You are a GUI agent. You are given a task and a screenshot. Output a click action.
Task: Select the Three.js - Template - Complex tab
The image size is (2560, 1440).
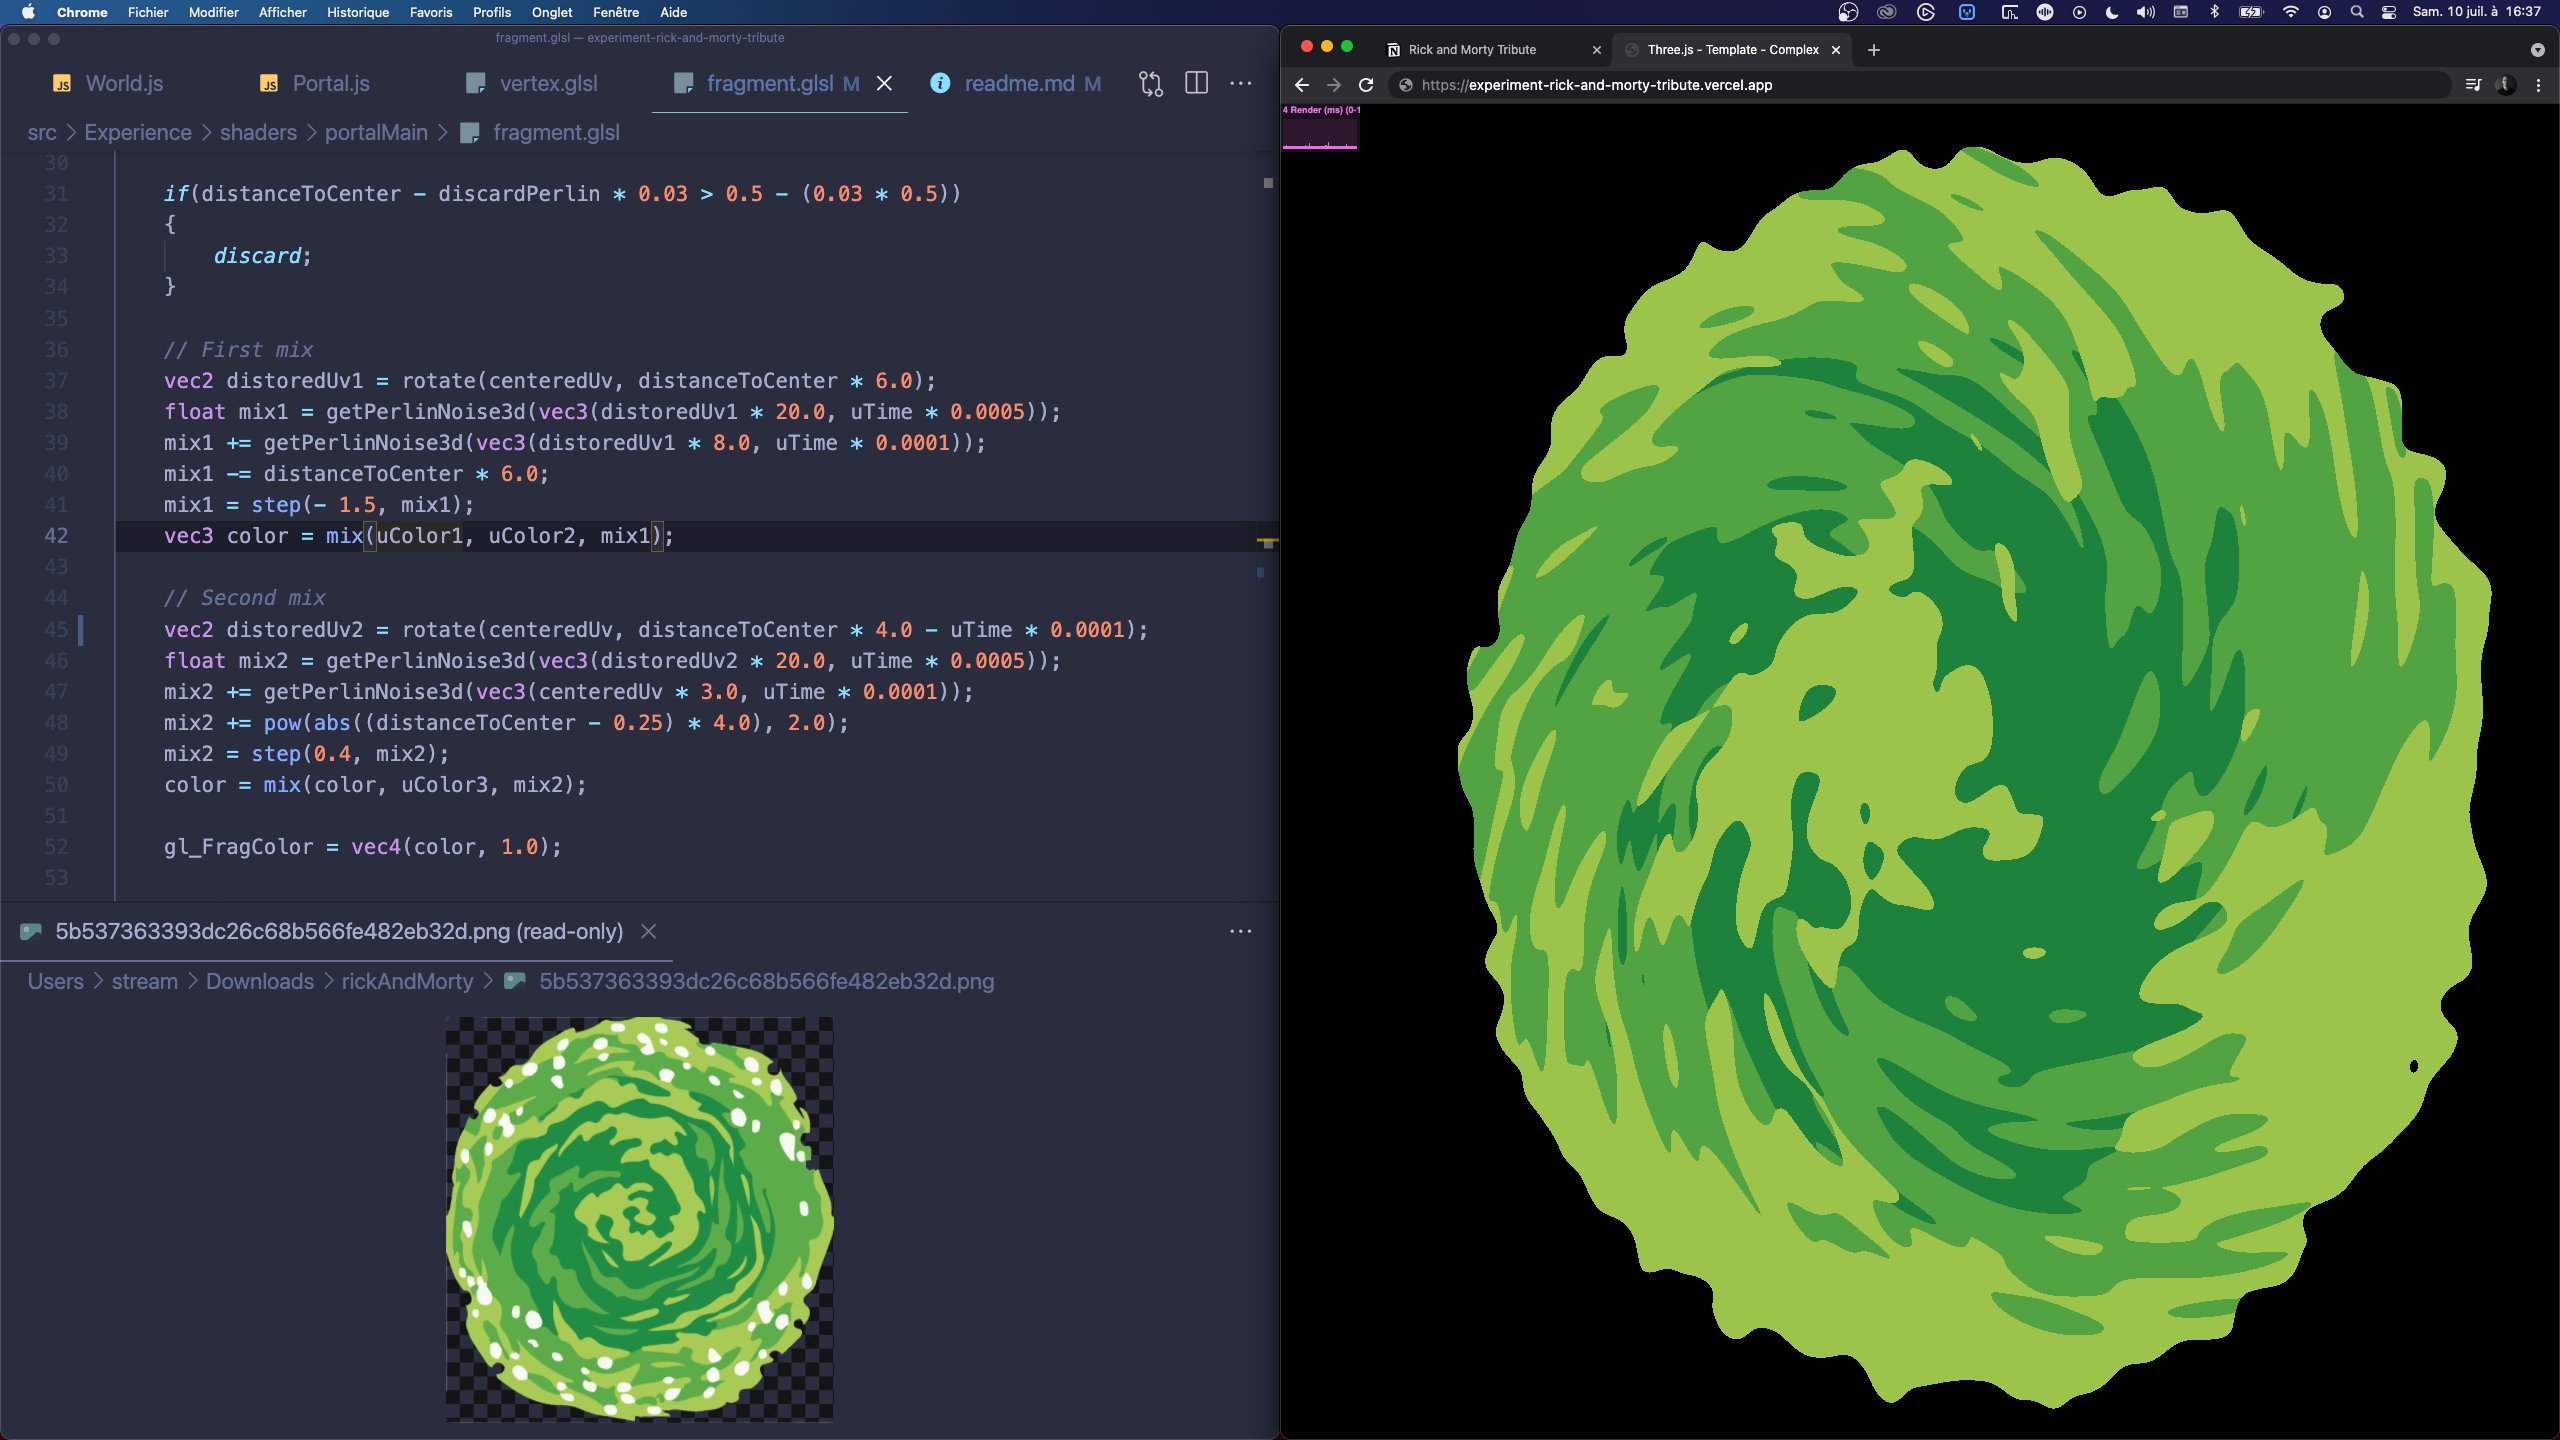[1732, 49]
